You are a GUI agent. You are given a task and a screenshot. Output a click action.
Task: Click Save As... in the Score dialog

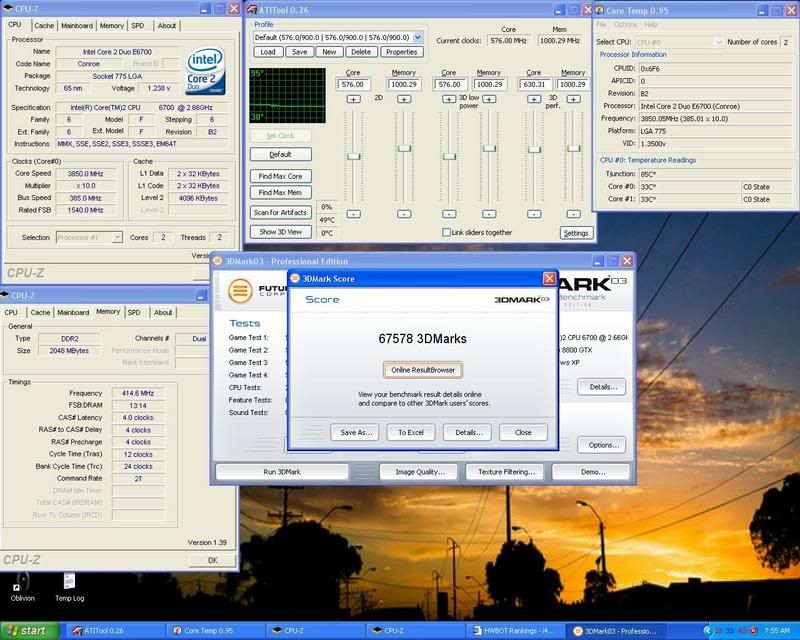point(355,432)
